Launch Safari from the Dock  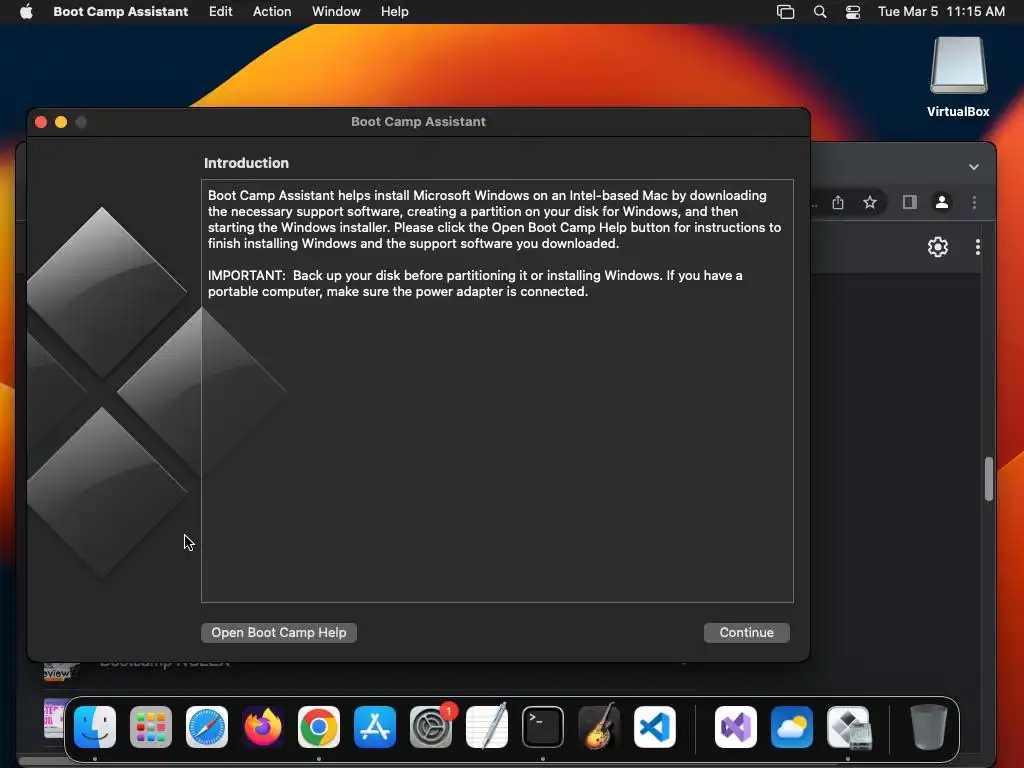207,726
